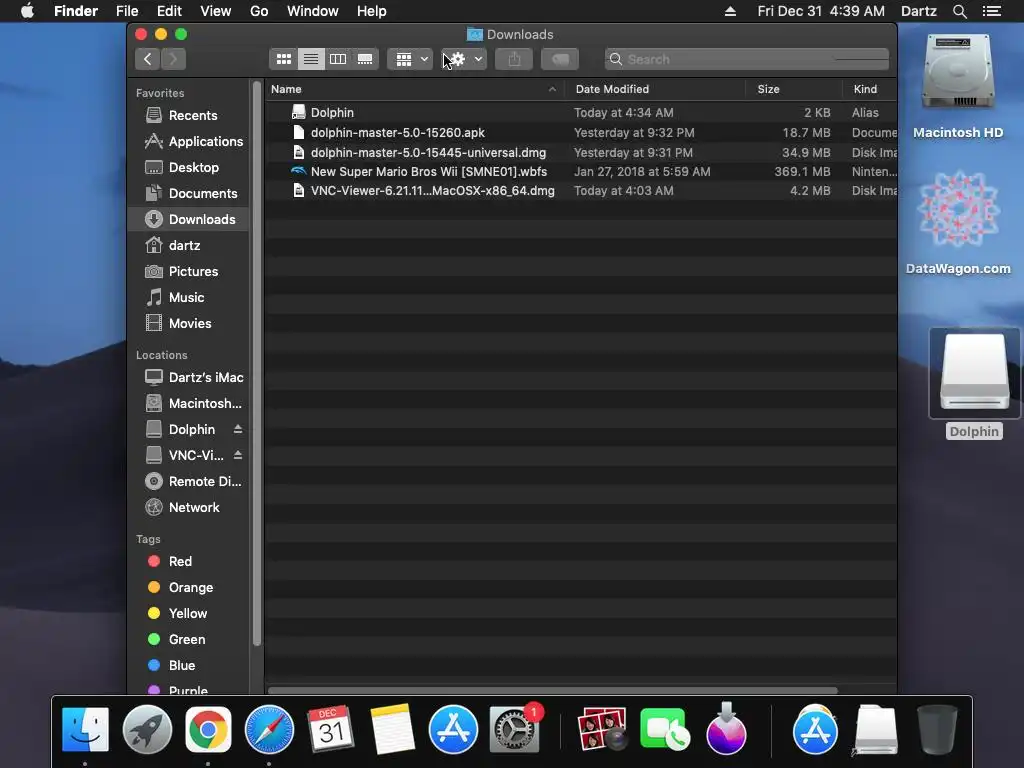Switch Finder to column view

(x=338, y=59)
